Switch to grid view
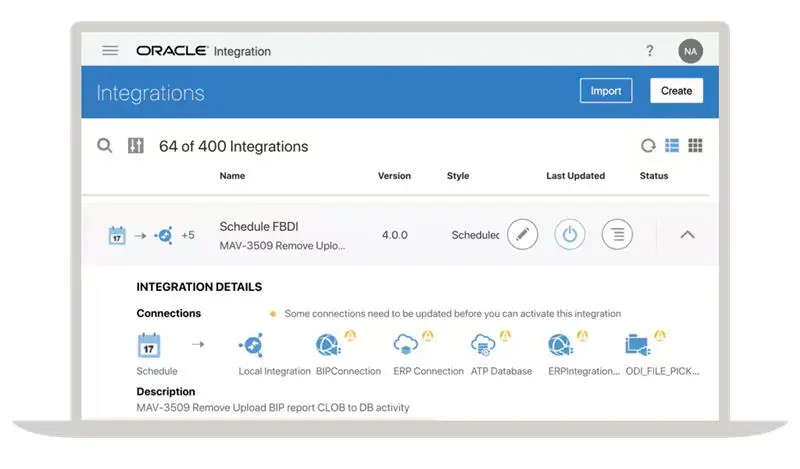Screen dimensions: 800x469 pos(695,145)
